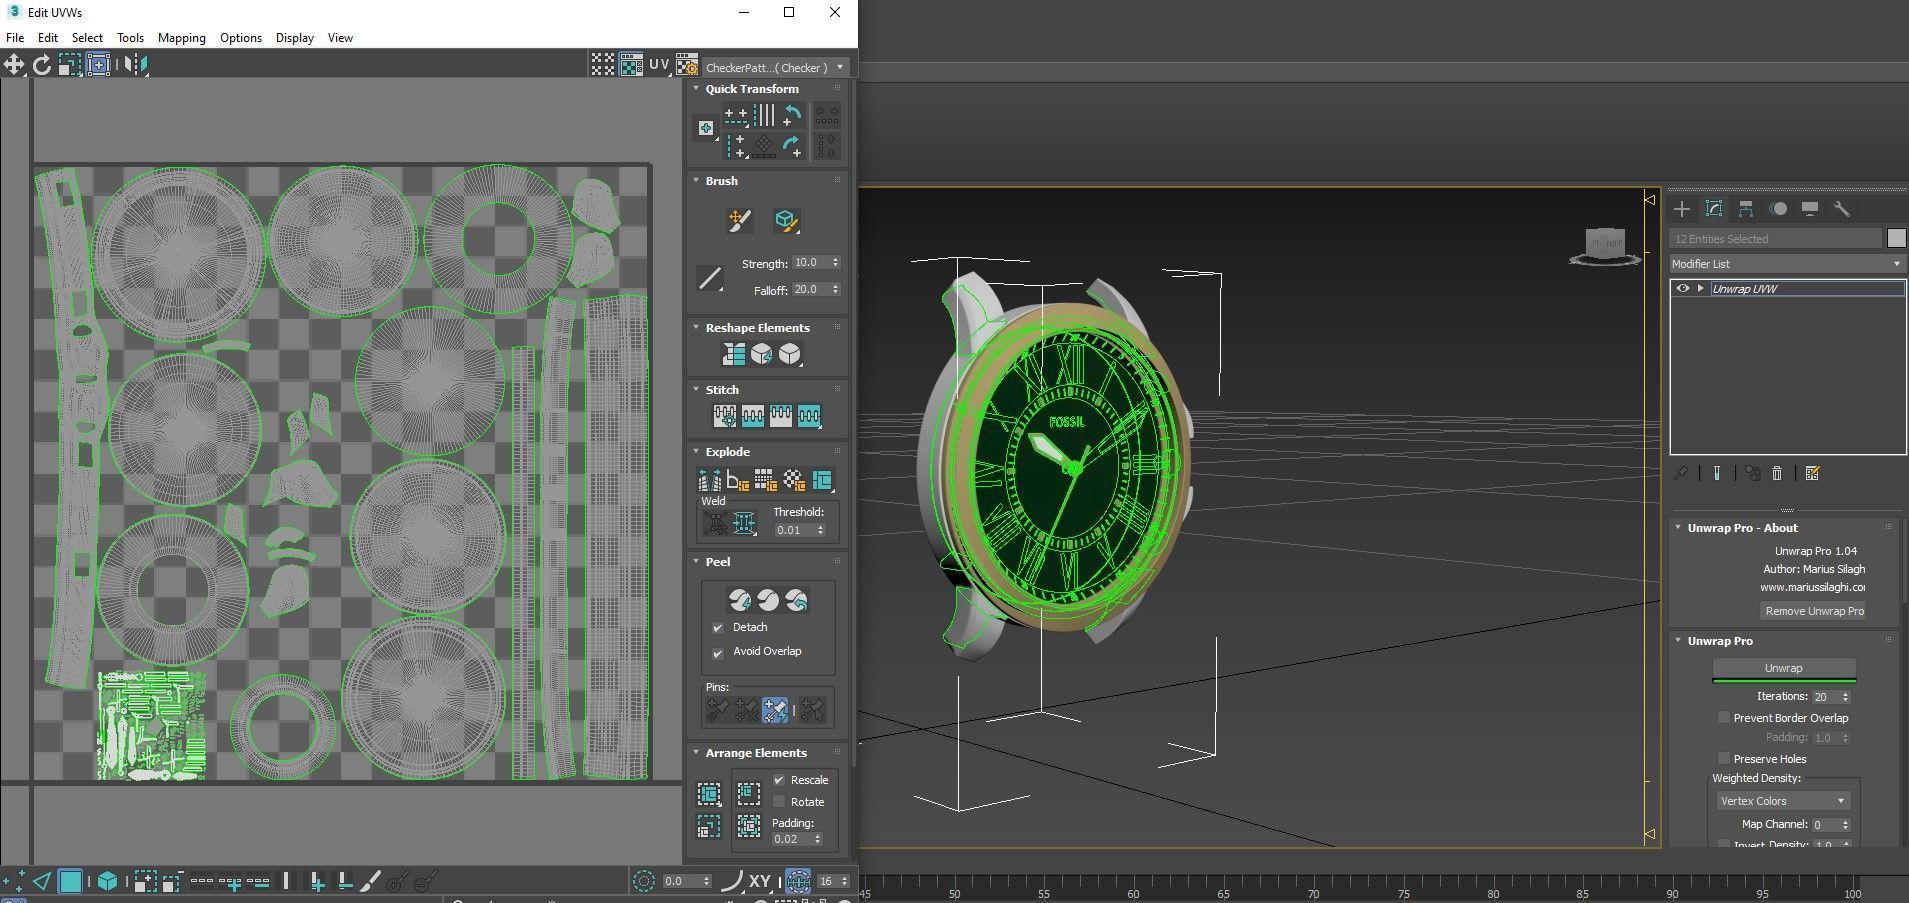Viewport: 1909px width, 903px height.
Task: Collapse the Reshape Elements rollout
Action: click(x=696, y=328)
